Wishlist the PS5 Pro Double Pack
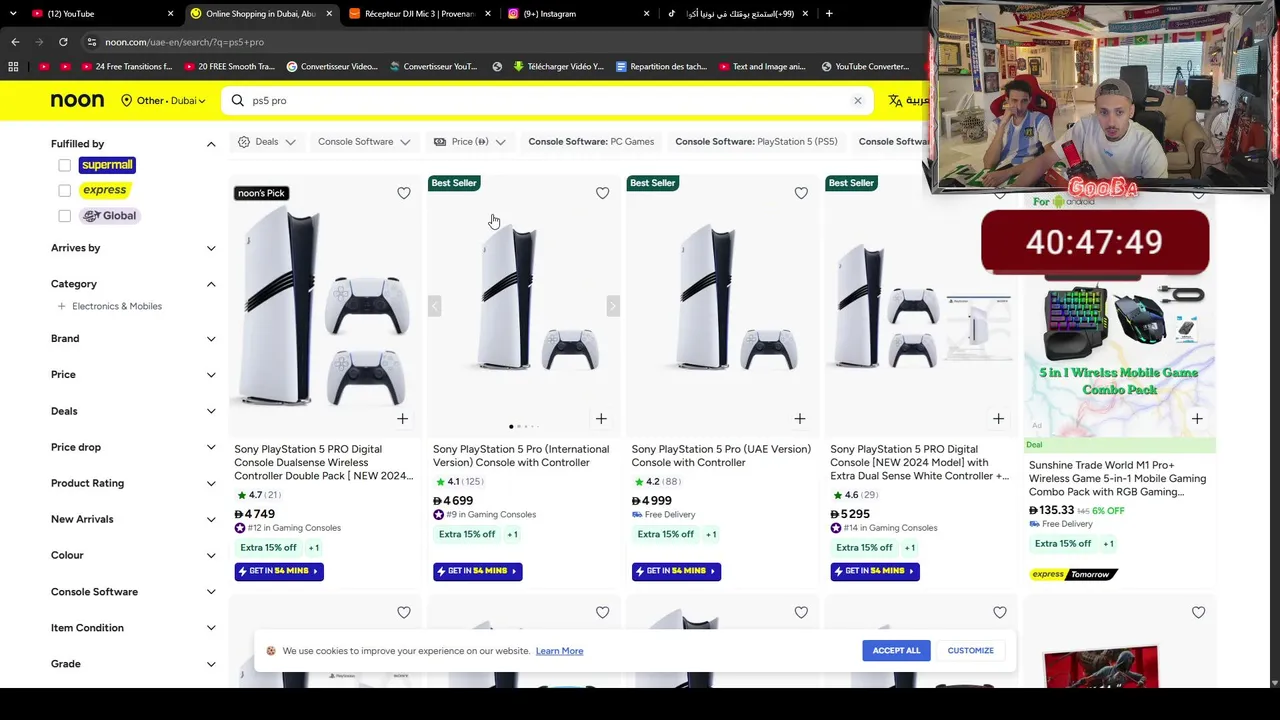Screen dimensions: 1280x720 (404, 193)
